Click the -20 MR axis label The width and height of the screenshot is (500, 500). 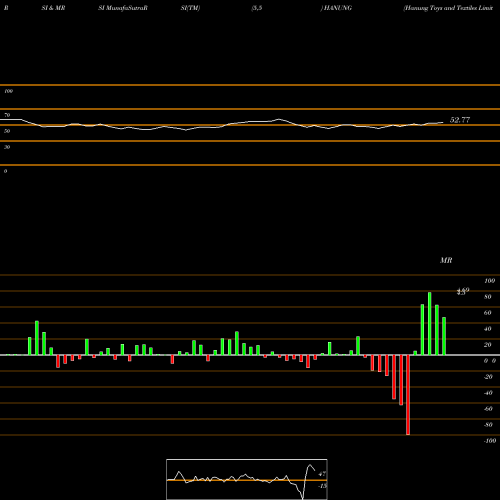488,377
